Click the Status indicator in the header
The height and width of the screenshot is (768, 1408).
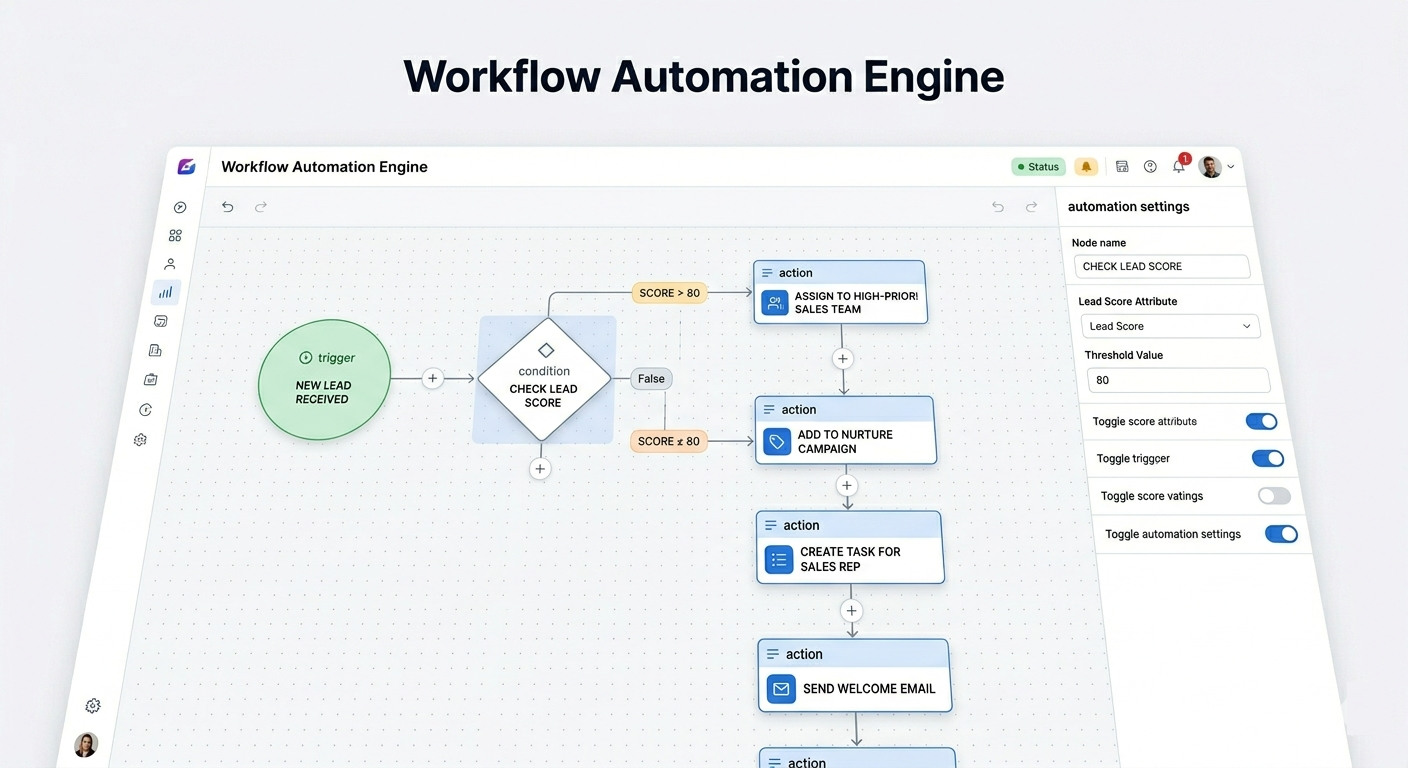1037,166
